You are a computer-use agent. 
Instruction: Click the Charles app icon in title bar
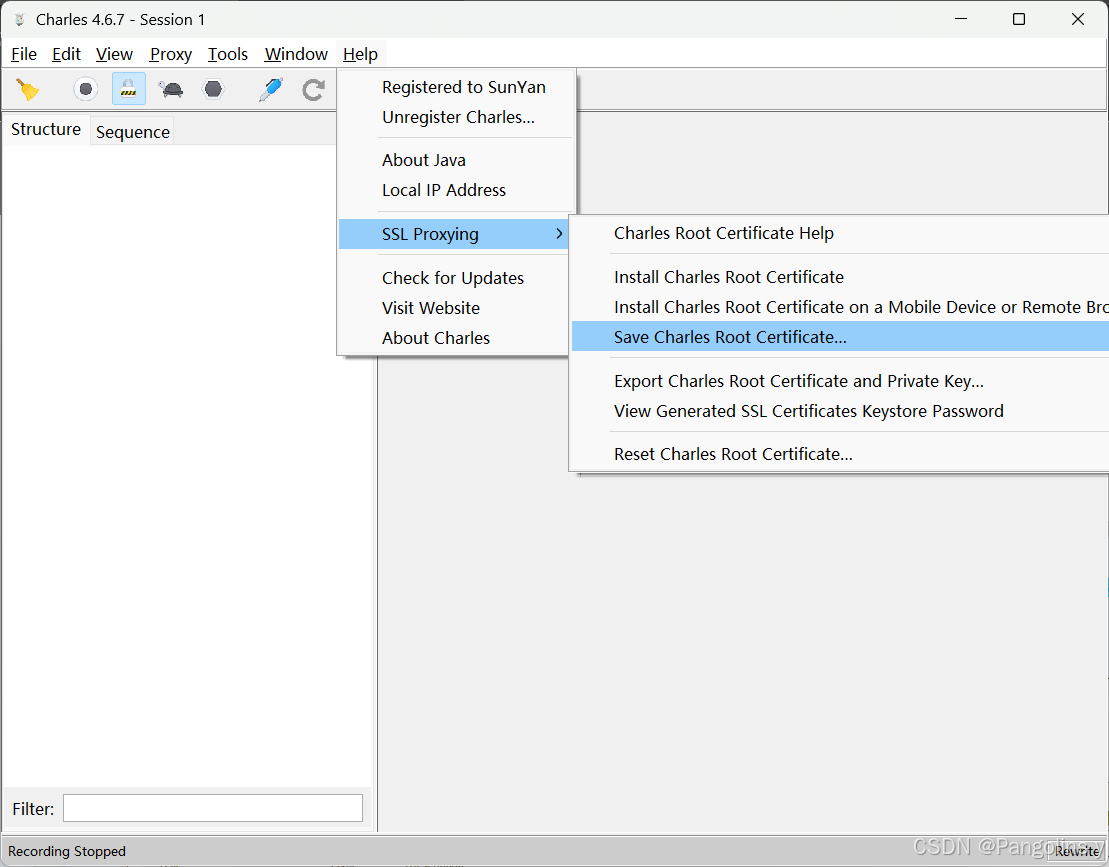[20, 20]
